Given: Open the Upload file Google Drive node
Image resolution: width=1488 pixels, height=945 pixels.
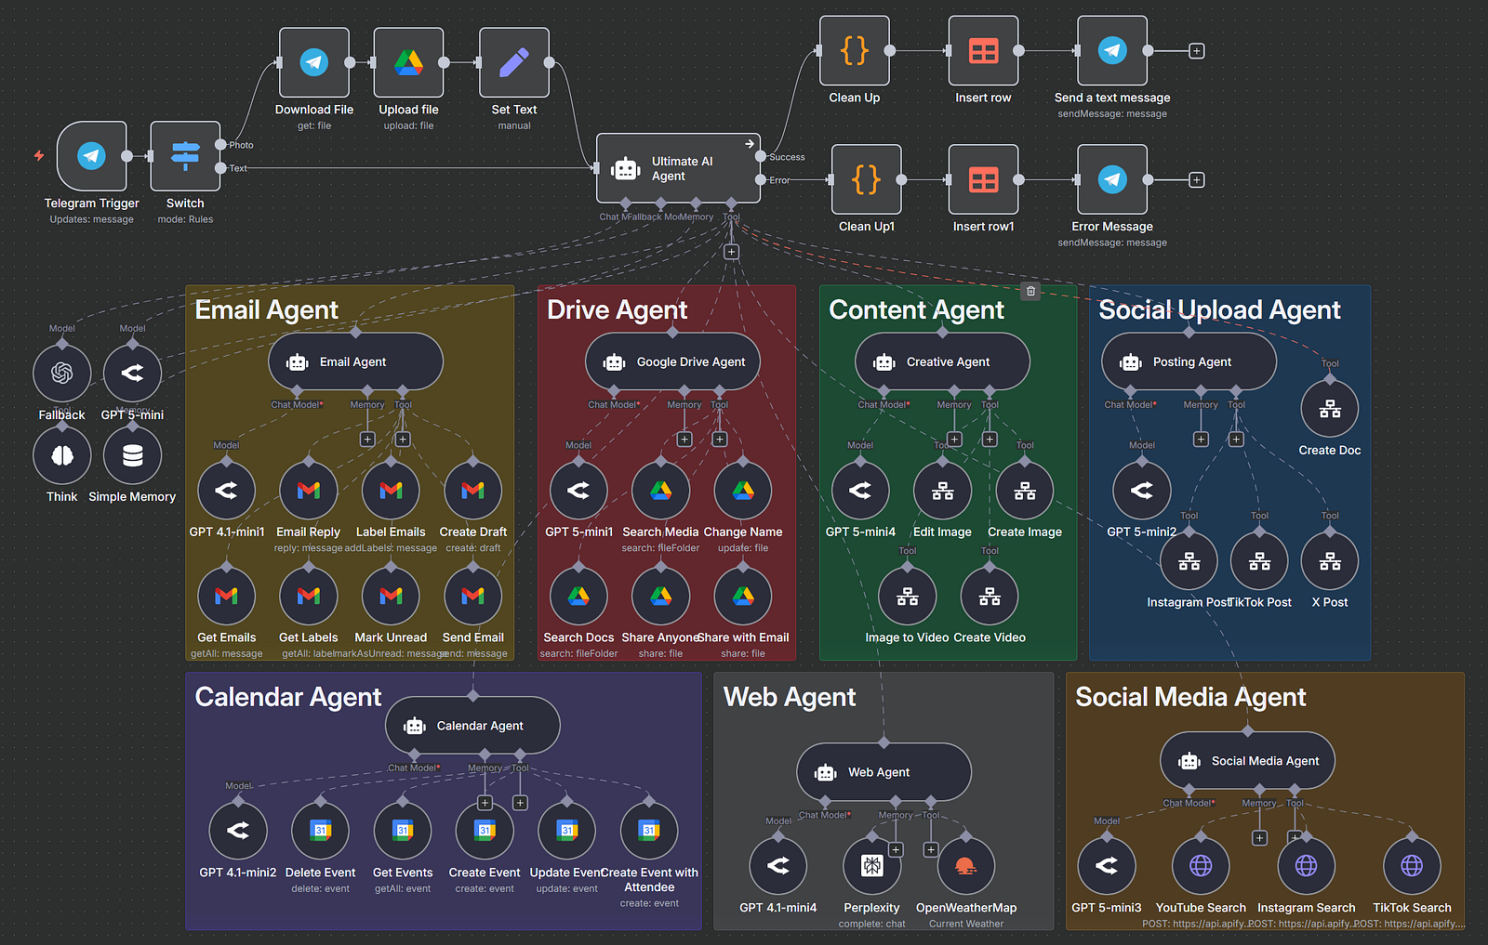Looking at the screenshot, I should 408,63.
